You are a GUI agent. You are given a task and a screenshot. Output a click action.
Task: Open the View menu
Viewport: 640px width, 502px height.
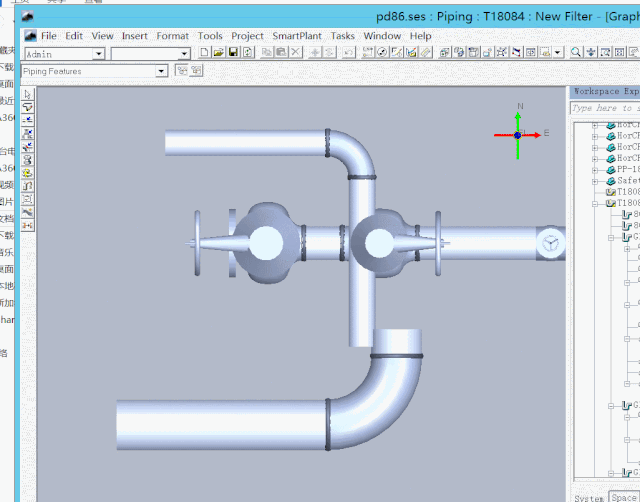click(x=102, y=36)
